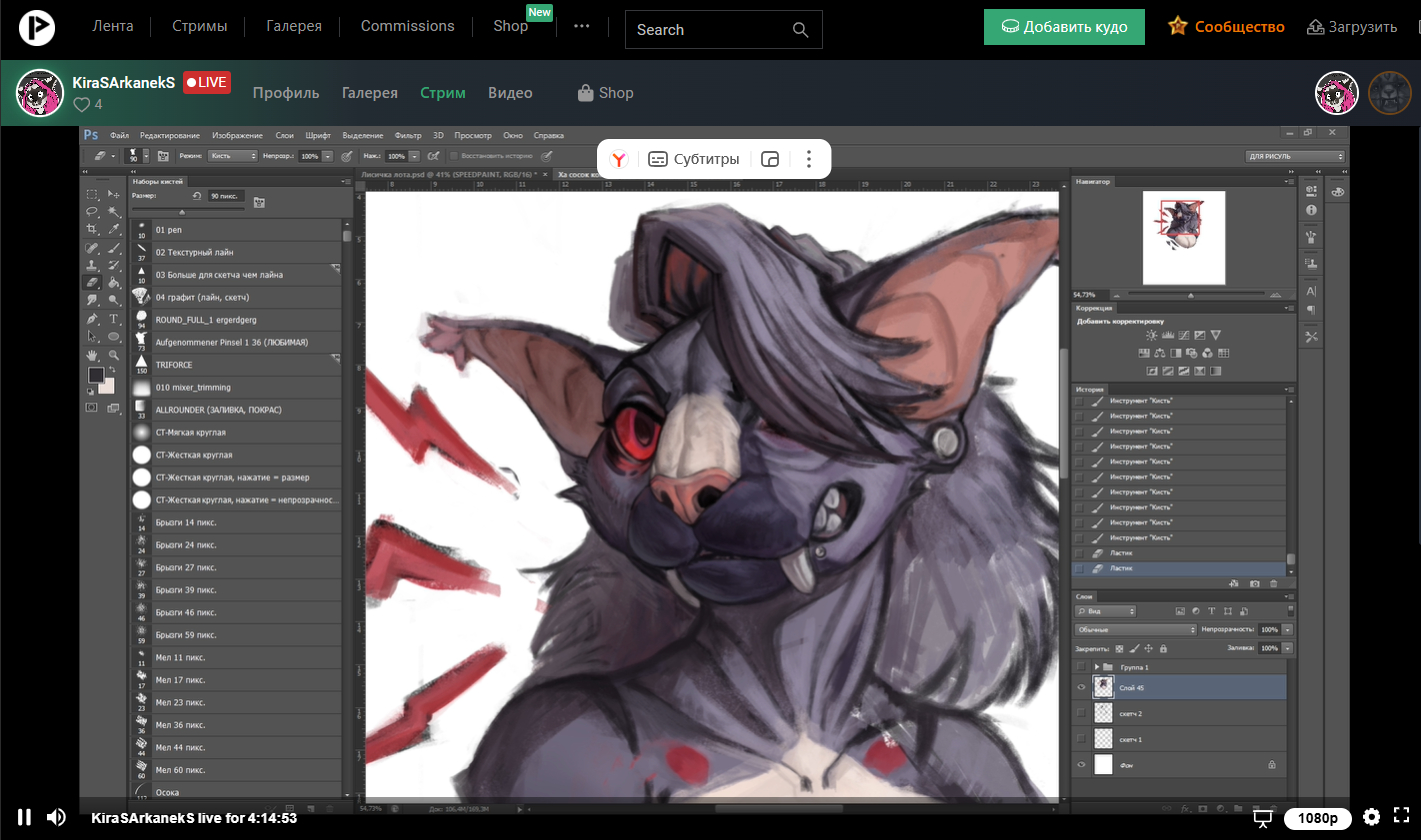Click the search magnifier icon
This screenshot has height=840, width=1421.
(x=800, y=30)
